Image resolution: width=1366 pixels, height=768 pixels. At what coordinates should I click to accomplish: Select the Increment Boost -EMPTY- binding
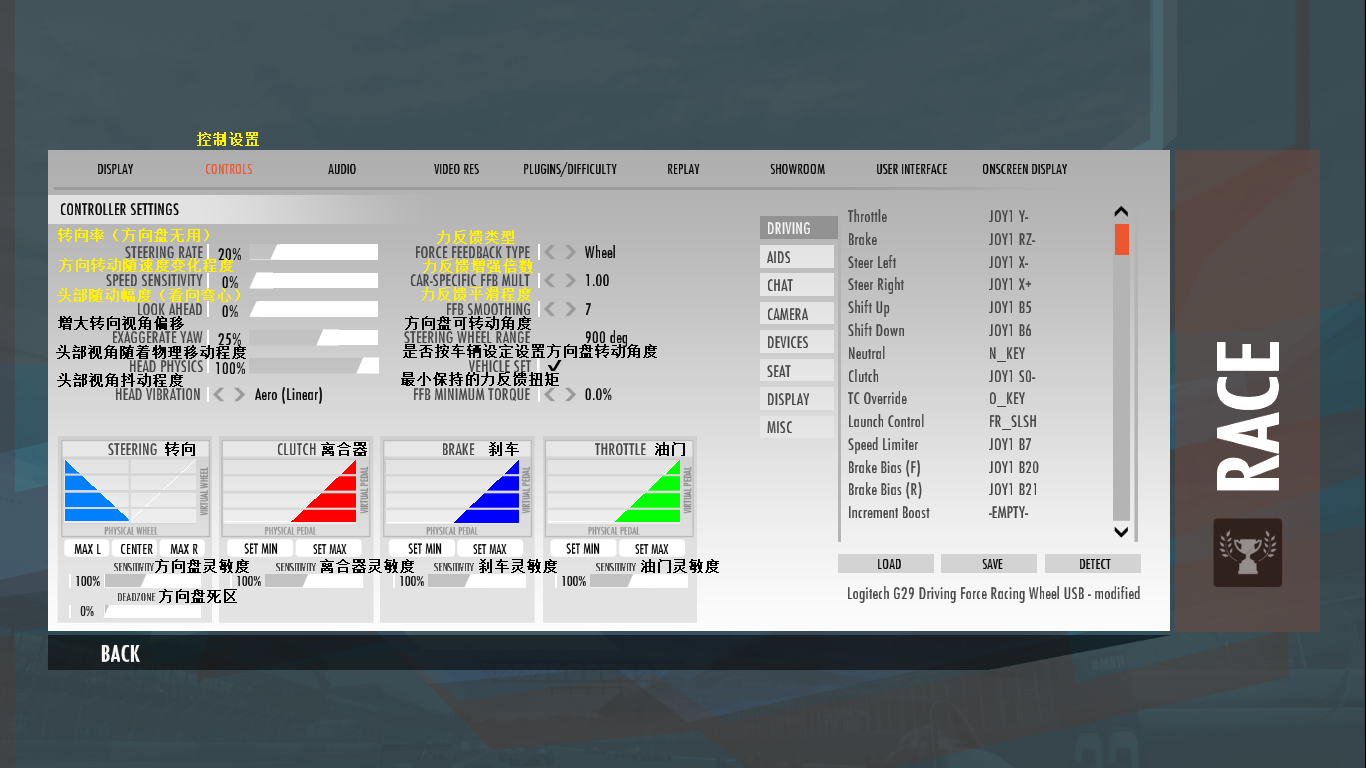[1008, 513]
